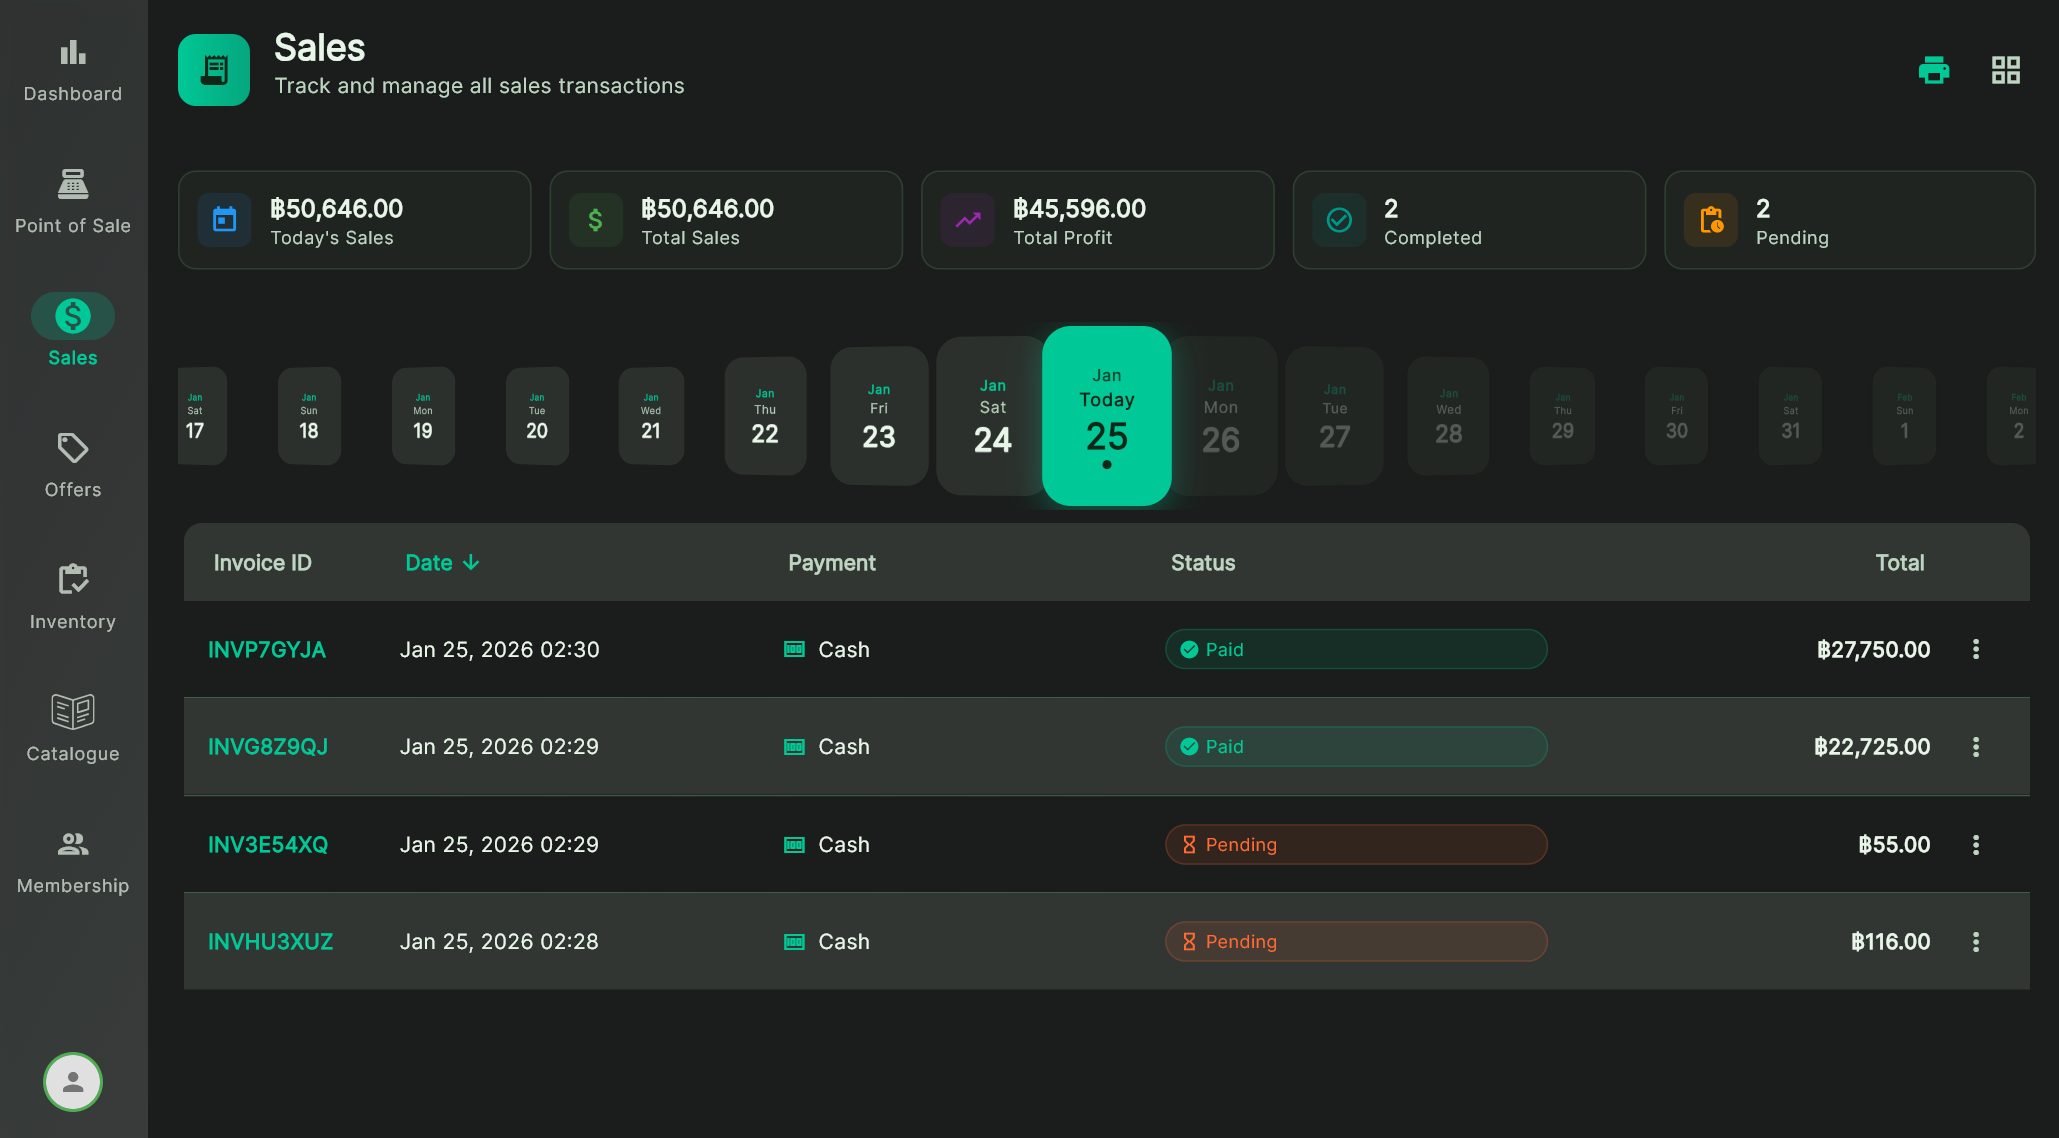Open the Dashboard section in the sidebar
The width and height of the screenshot is (2059, 1138).
72,68
